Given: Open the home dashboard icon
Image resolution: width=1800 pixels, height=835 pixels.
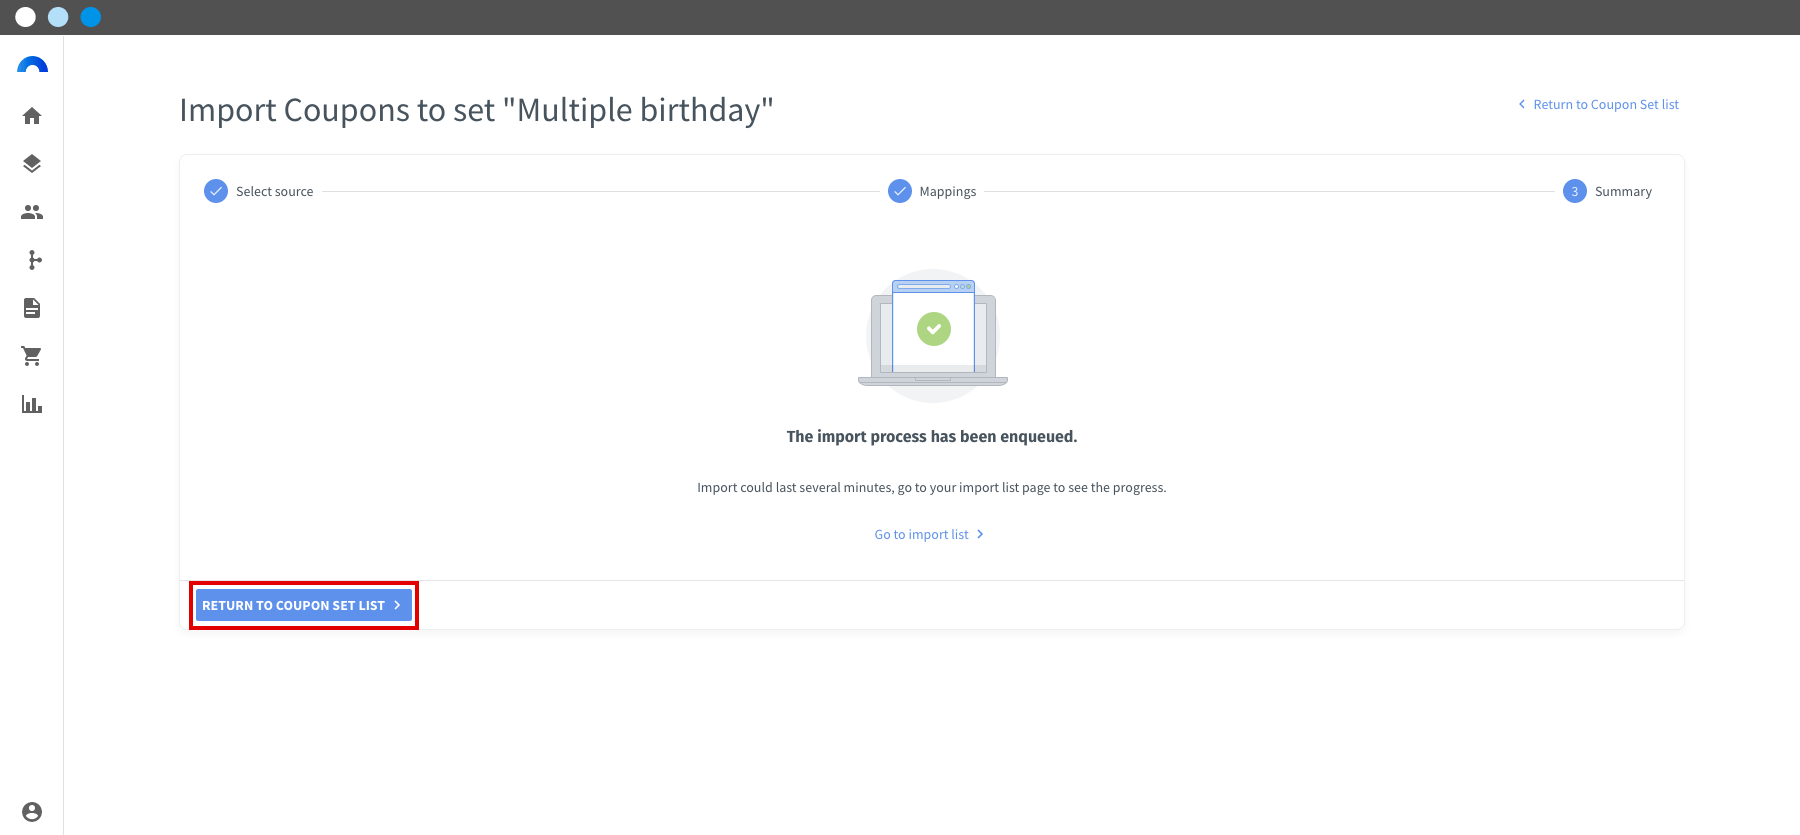Looking at the screenshot, I should tap(32, 116).
